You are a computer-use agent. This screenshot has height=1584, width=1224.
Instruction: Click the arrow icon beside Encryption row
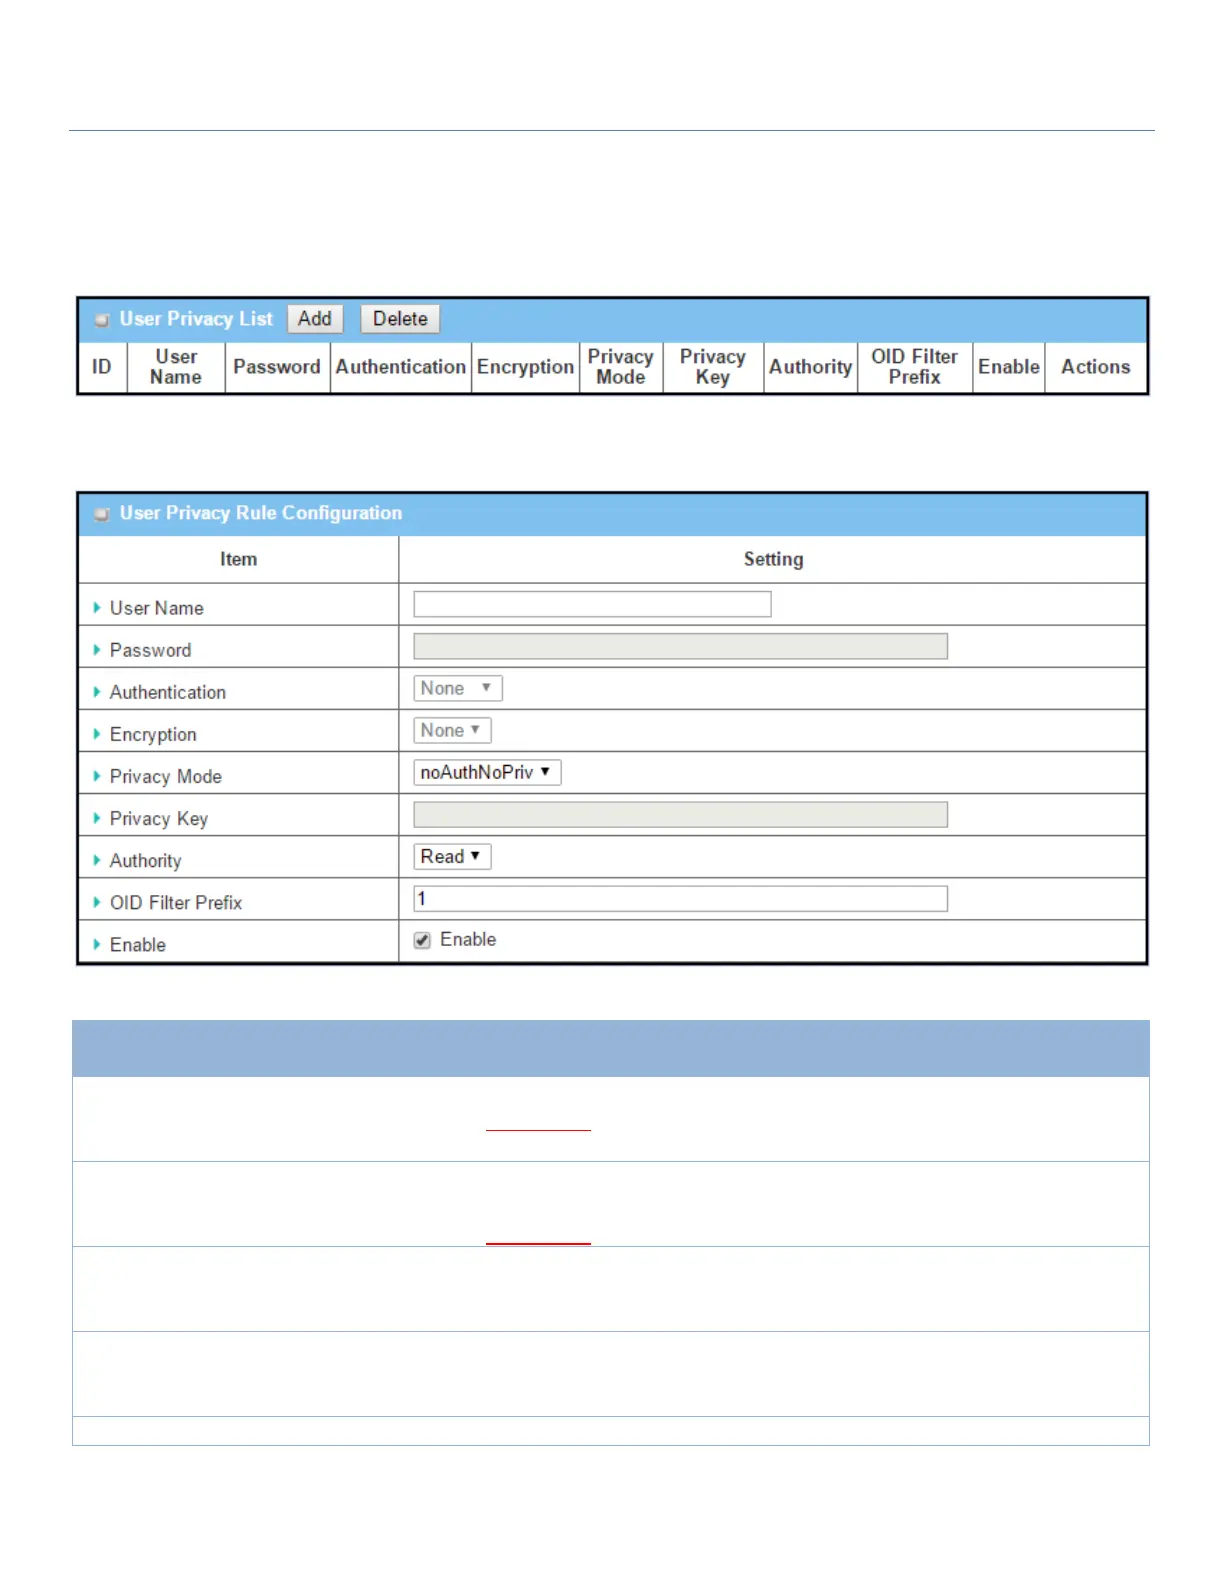pyautogui.click(x=97, y=733)
